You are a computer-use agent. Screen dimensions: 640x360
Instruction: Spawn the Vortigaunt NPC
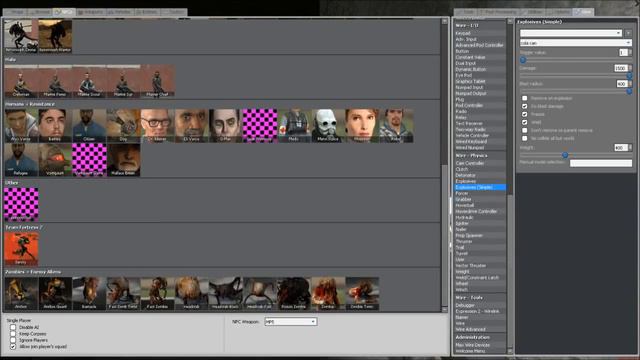pos(55,160)
